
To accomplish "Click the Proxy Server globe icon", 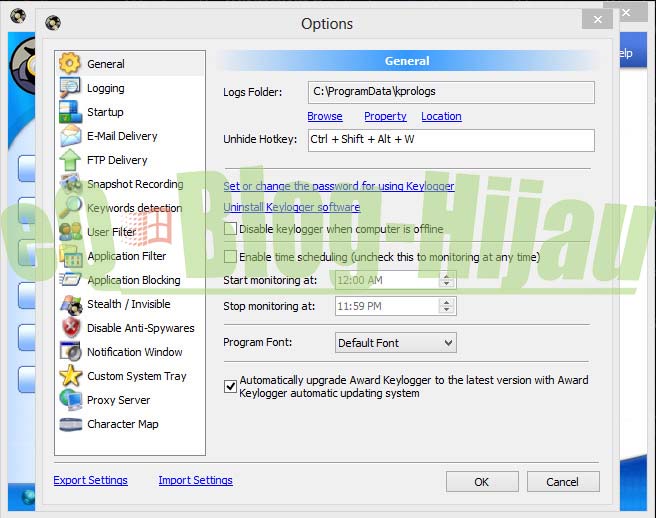I will point(70,400).
